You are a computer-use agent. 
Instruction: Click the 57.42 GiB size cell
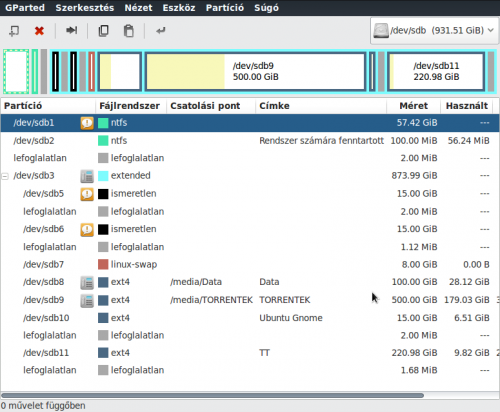(417, 123)
